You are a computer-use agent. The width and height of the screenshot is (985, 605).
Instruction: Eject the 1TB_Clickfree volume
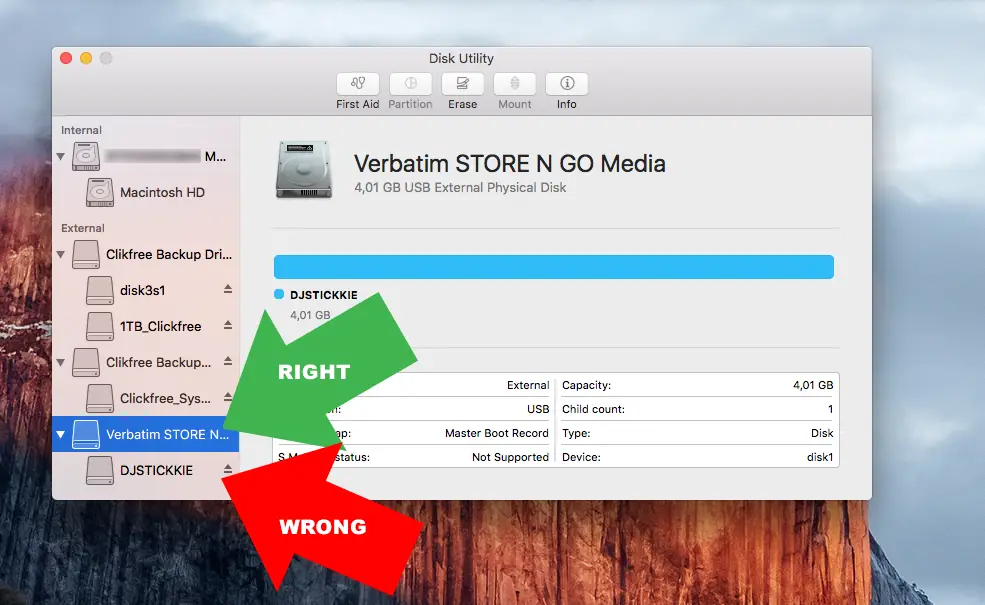click(228, 325)
